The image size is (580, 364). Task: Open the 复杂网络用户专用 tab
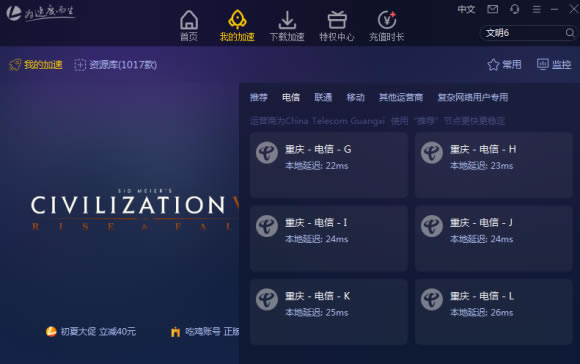click(x=473, y=97)
